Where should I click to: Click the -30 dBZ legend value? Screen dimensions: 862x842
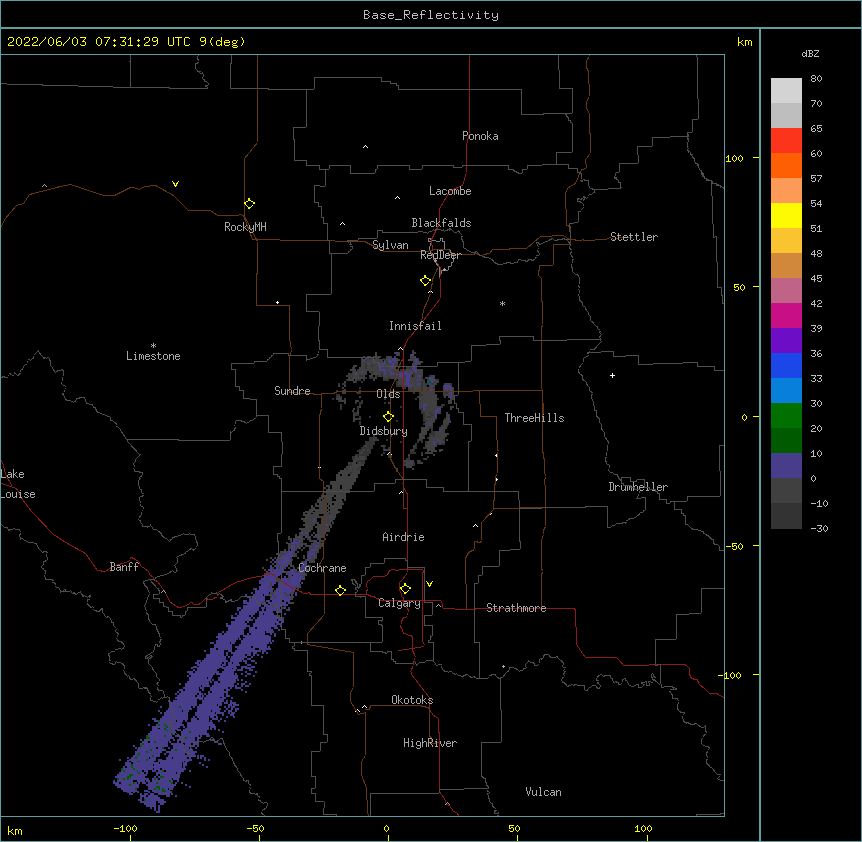(x=819, y=529)
